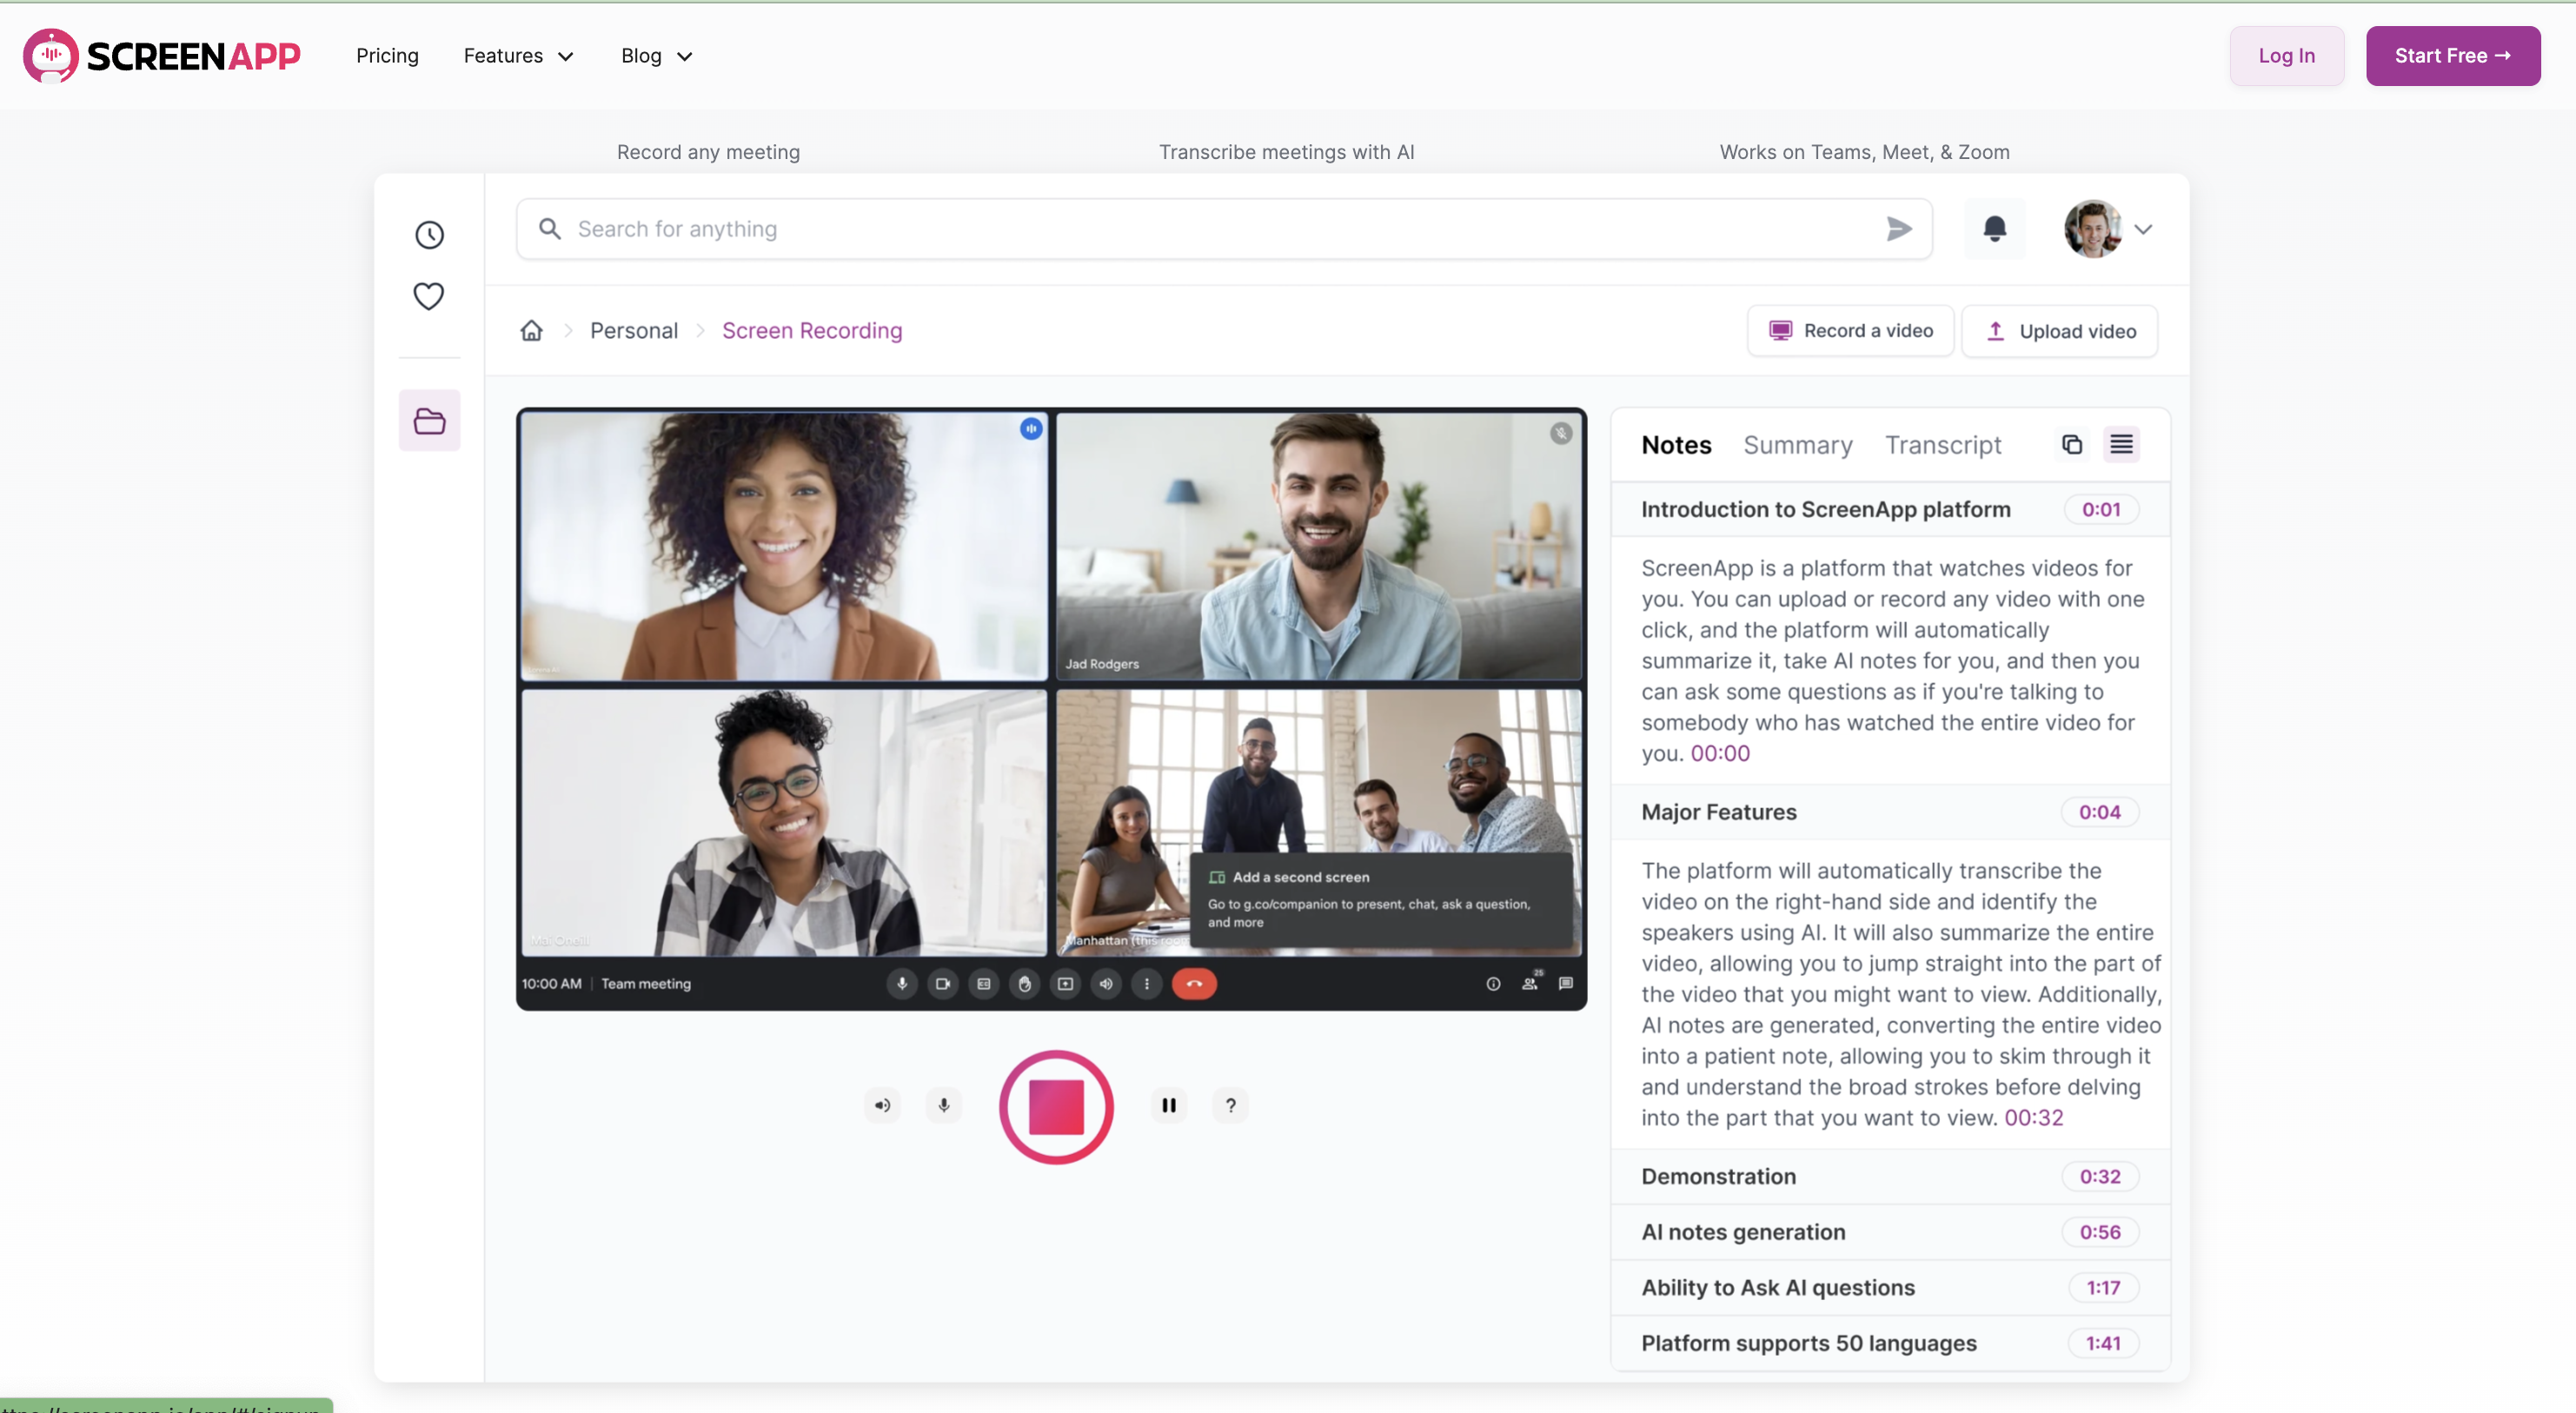Click the favorites heart icon
Viewport: 2576px width, 1413px height.
429,296
